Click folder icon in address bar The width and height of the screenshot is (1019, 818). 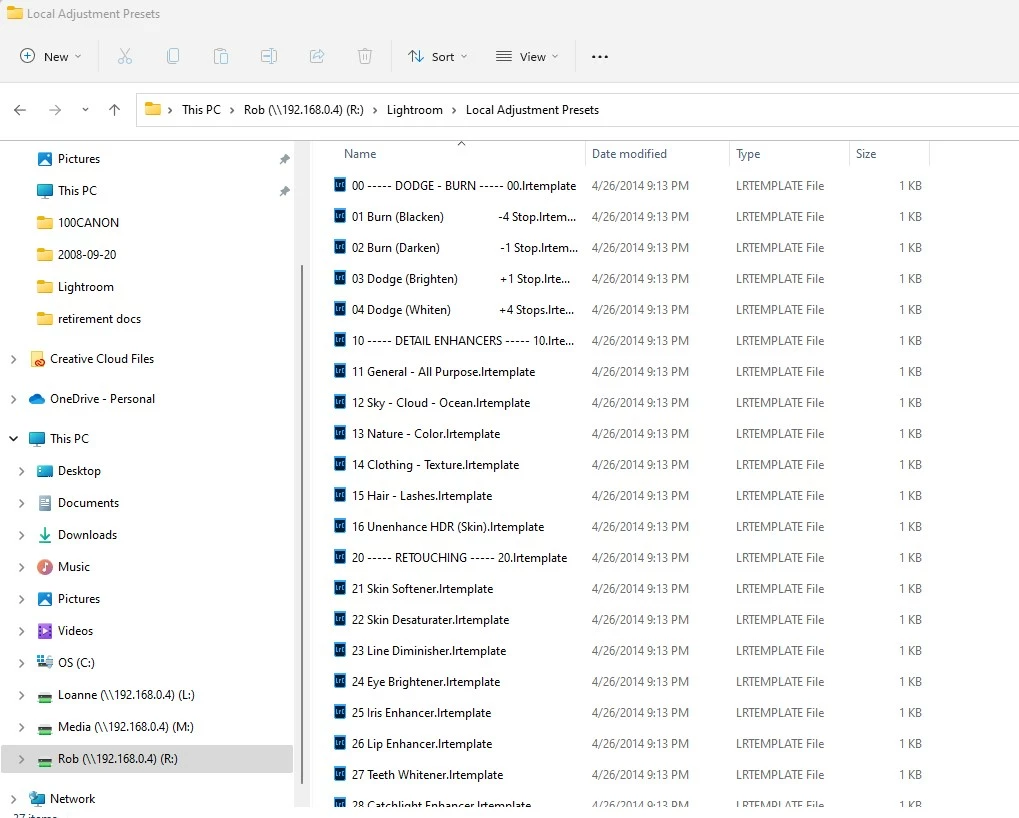tap(153, 109)
